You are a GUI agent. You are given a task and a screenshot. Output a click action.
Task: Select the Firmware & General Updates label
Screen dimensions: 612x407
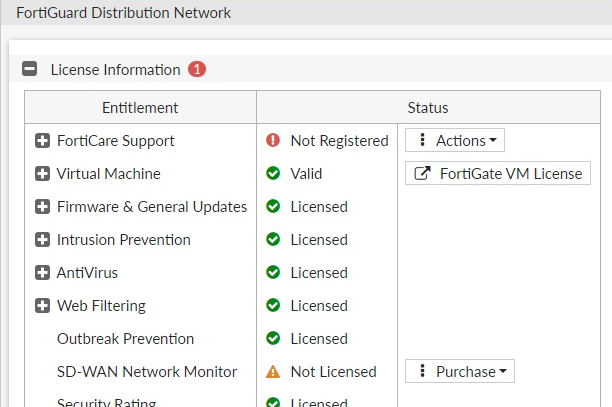(x=152, y=207)
